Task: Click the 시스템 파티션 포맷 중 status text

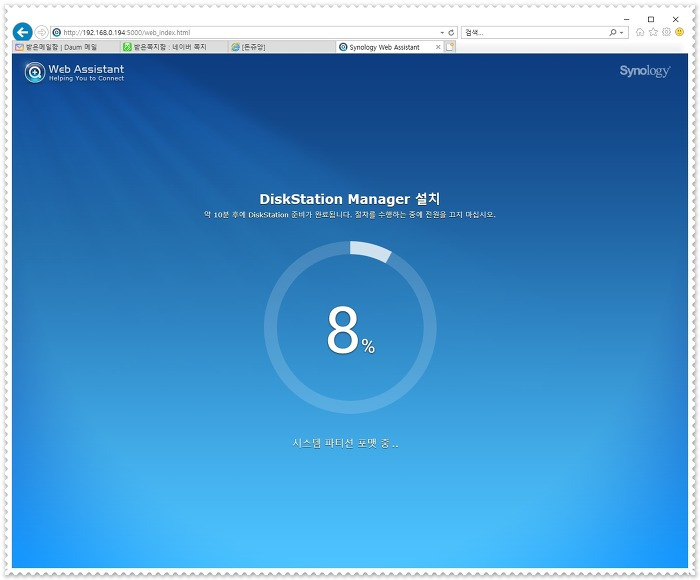Action: coord(345,443)
